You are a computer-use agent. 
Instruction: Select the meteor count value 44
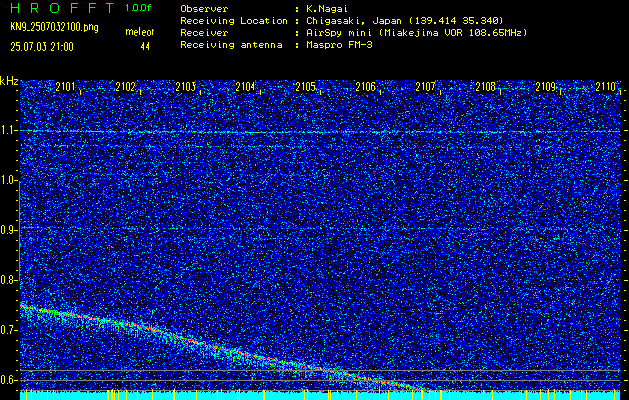pyautogui.click(x=145, y=47)
